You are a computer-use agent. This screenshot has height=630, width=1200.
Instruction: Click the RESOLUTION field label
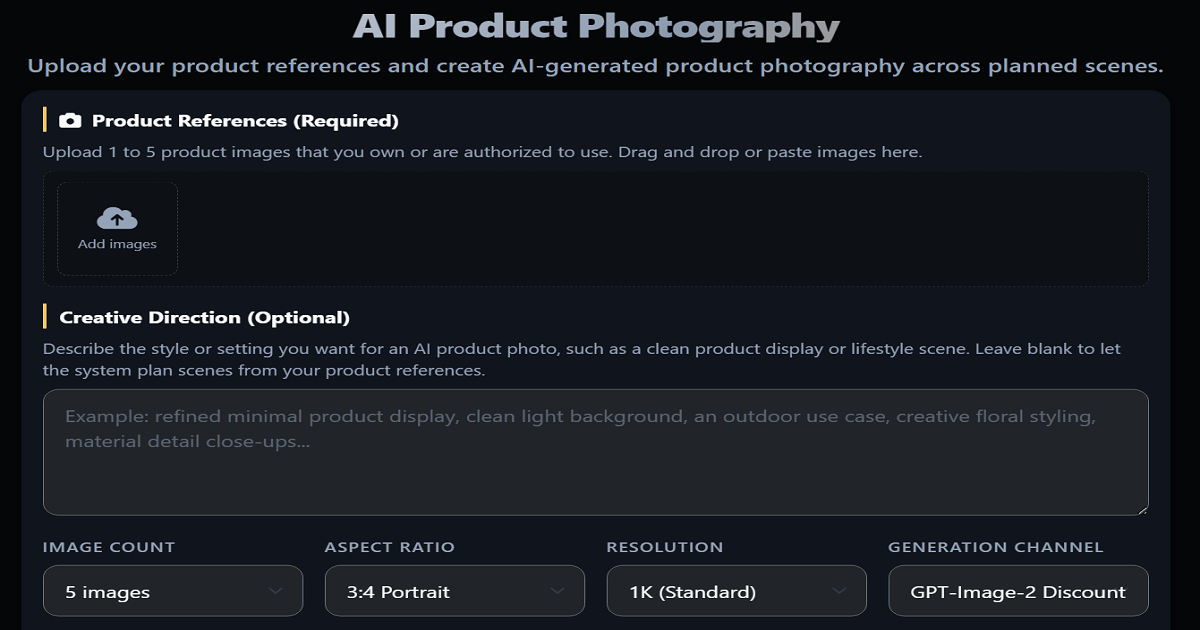(665, 547)
